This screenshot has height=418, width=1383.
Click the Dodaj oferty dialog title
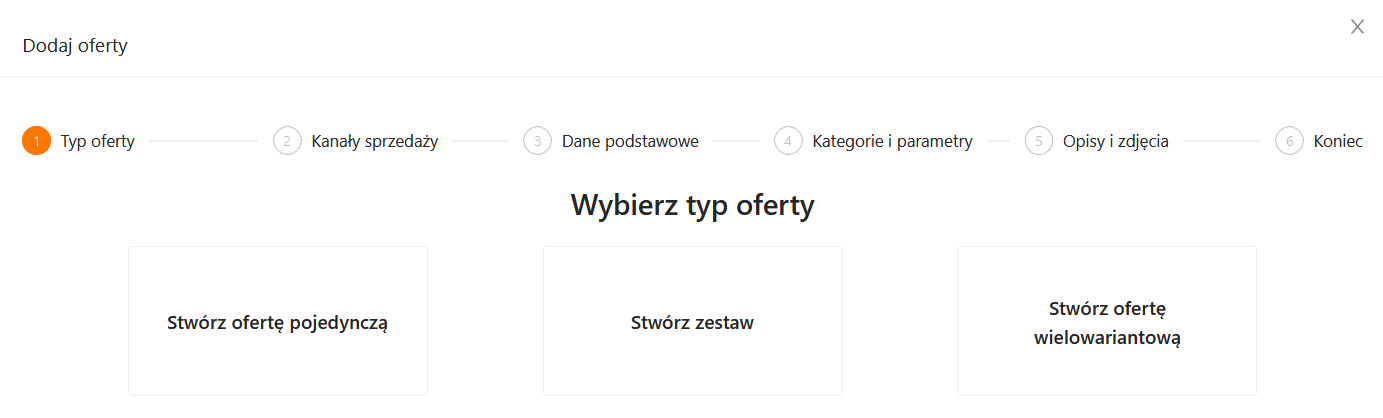pyautogui.click(x=75, y=45)
